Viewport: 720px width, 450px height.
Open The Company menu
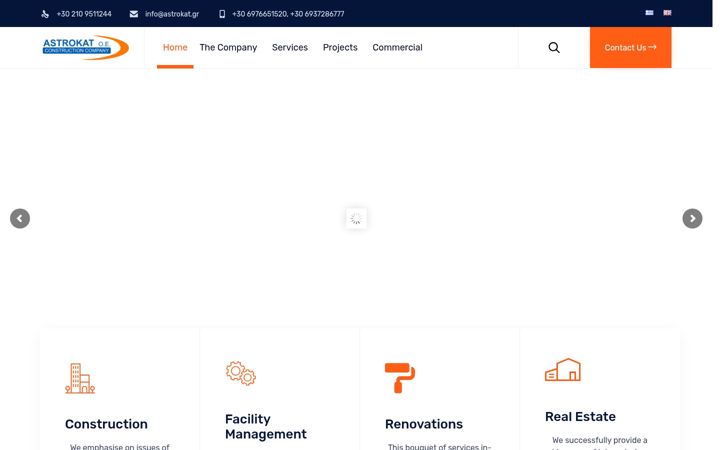tap(228, 47)
